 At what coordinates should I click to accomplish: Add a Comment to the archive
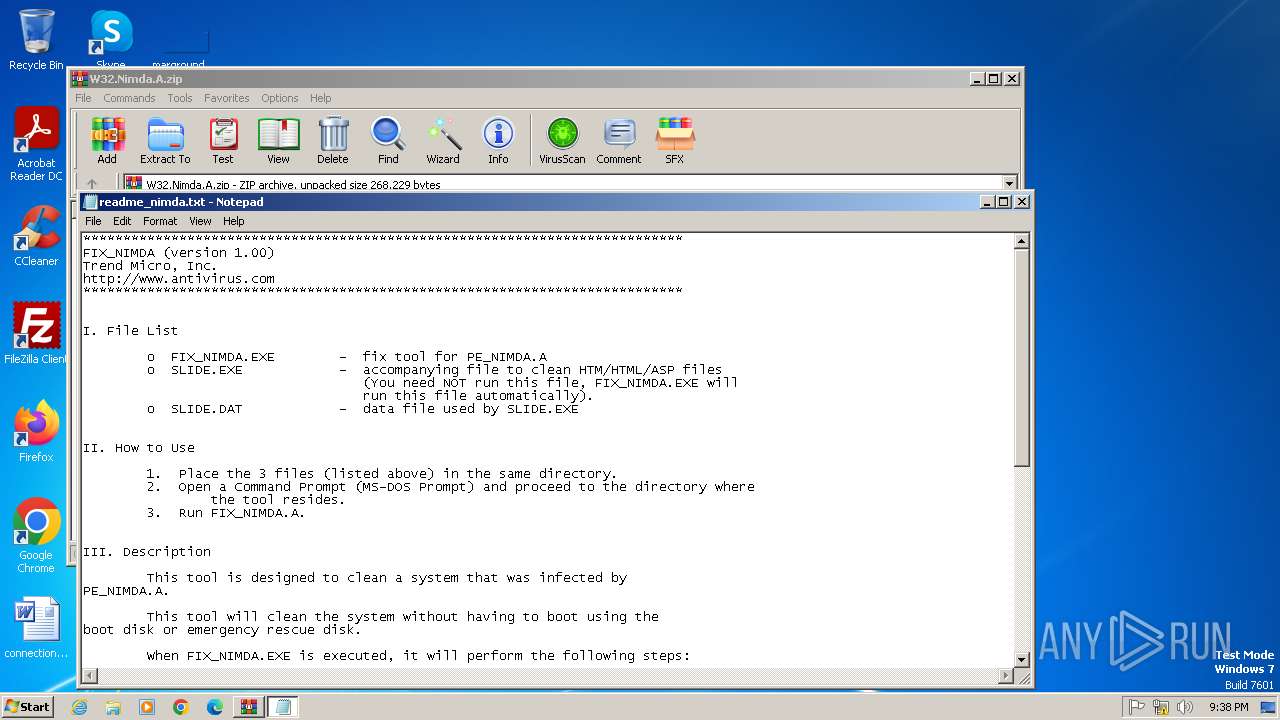point(619,140)
